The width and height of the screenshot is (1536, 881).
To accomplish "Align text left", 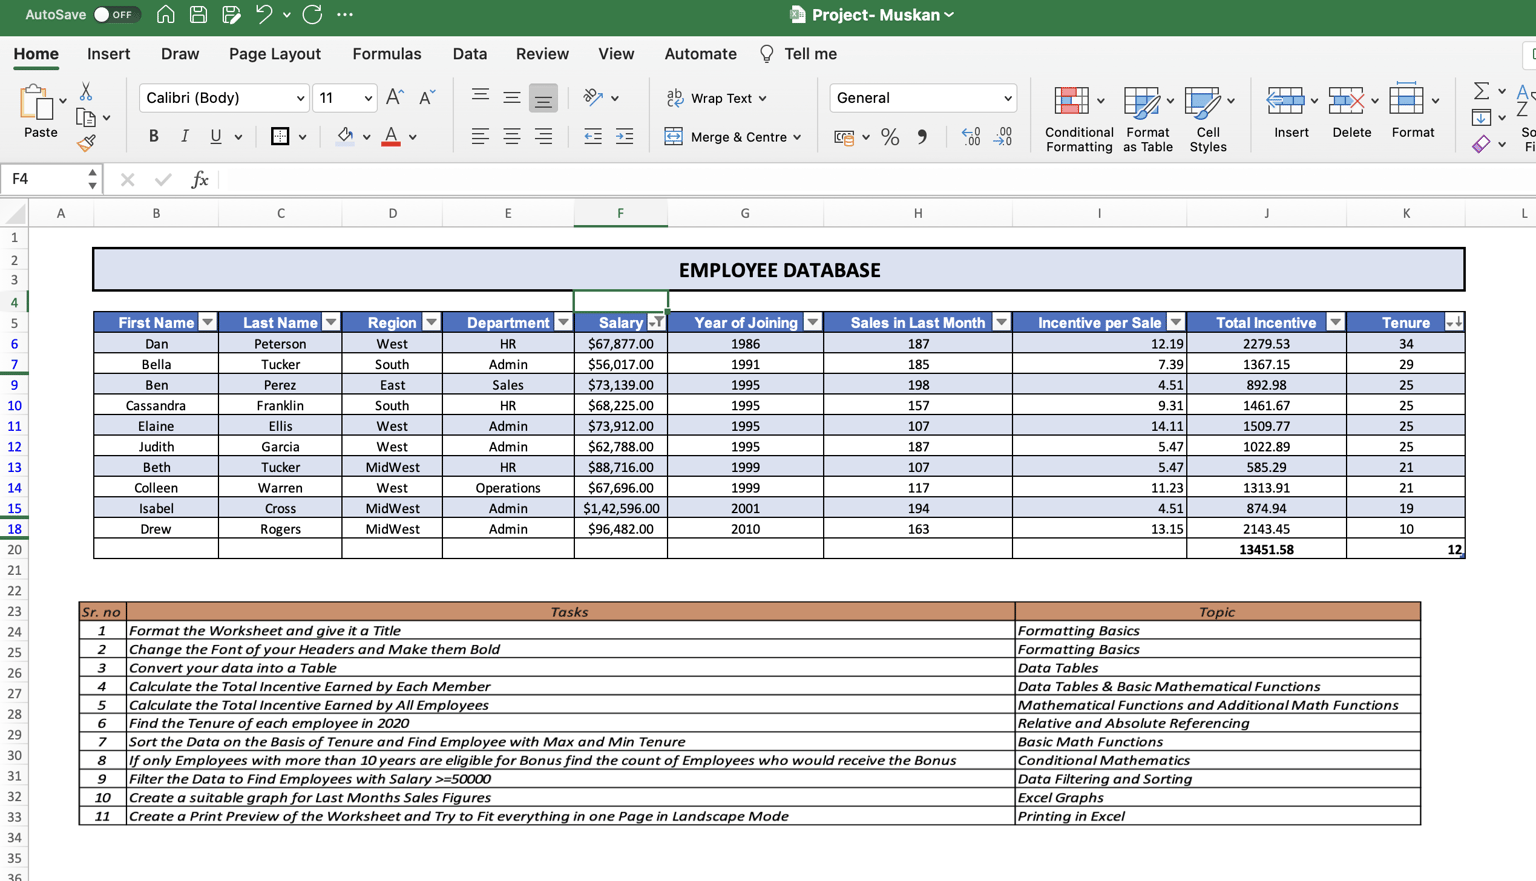I will (480, 136).
